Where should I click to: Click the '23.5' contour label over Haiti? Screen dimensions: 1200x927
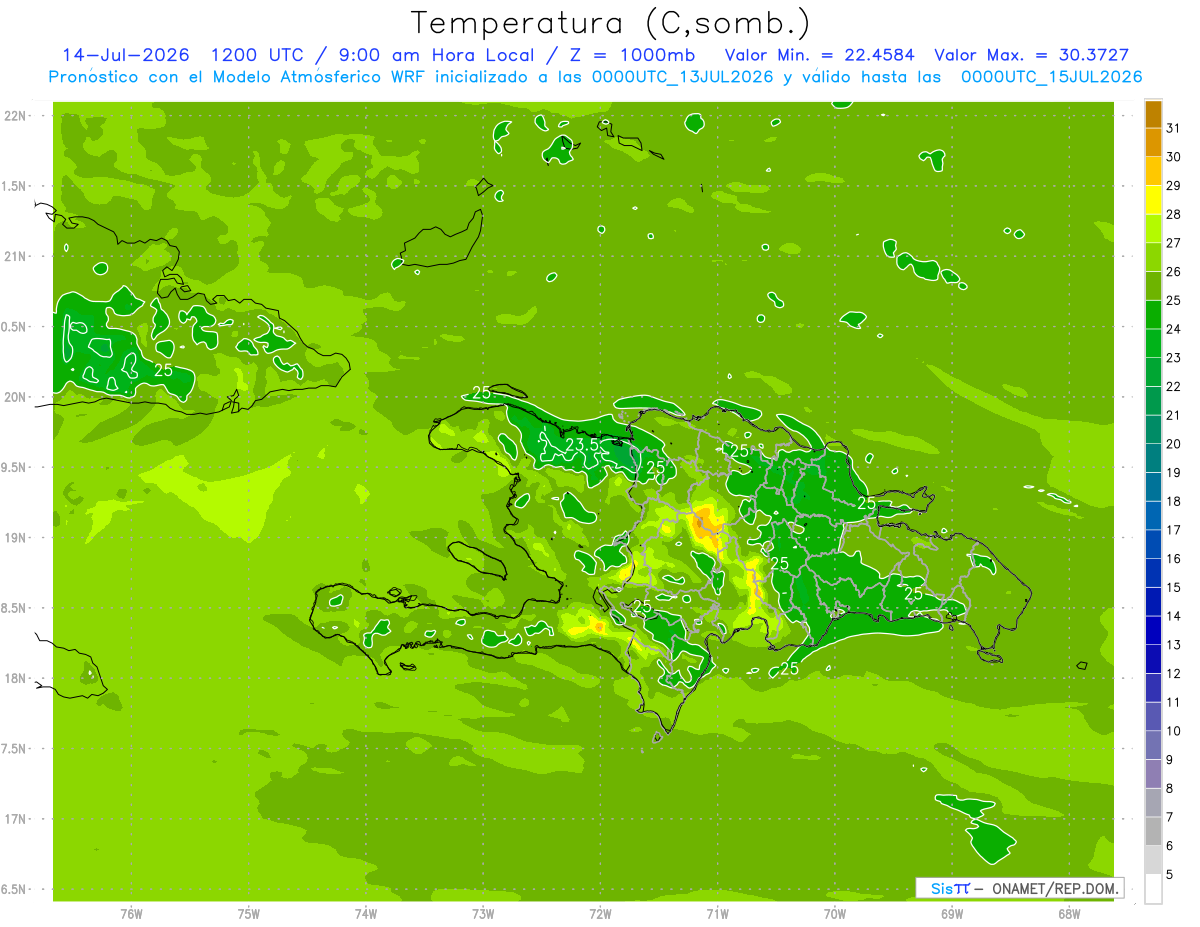[581, 445]
